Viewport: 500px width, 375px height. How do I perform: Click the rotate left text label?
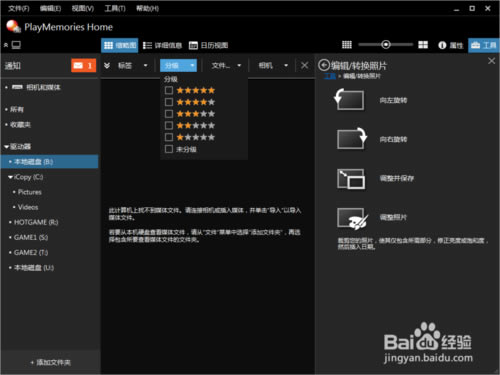[x=393, y=100]
